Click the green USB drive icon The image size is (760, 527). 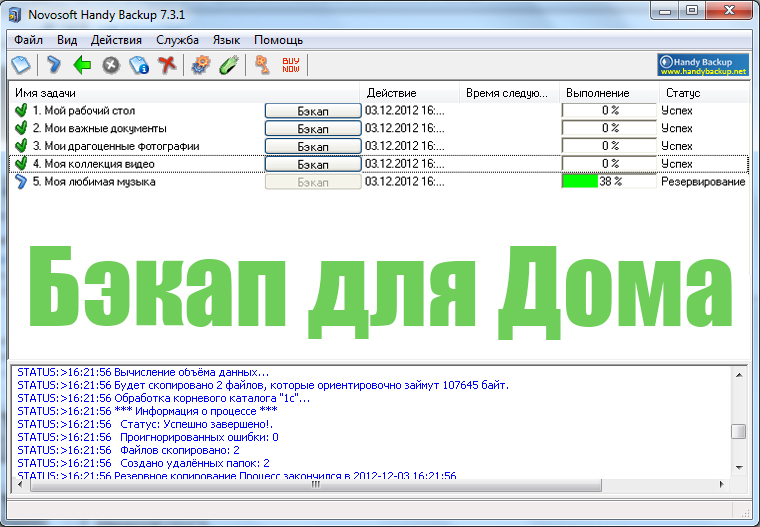pos(229,64)
